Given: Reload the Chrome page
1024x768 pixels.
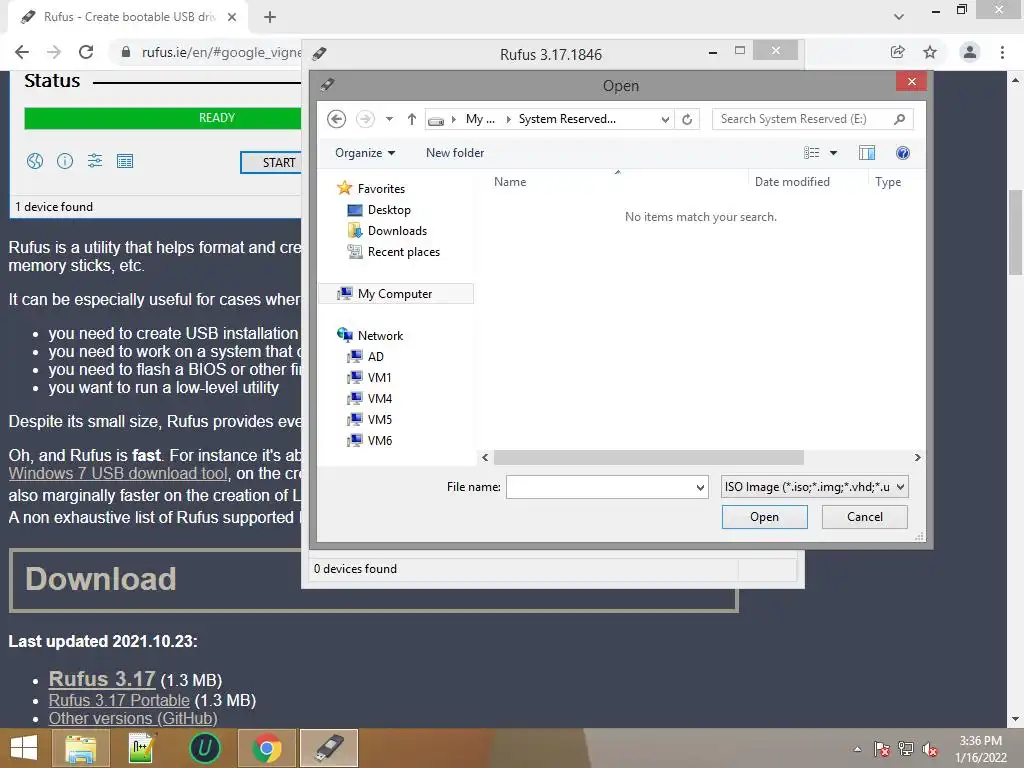Looking at the screenshot, I should (86, 52).
